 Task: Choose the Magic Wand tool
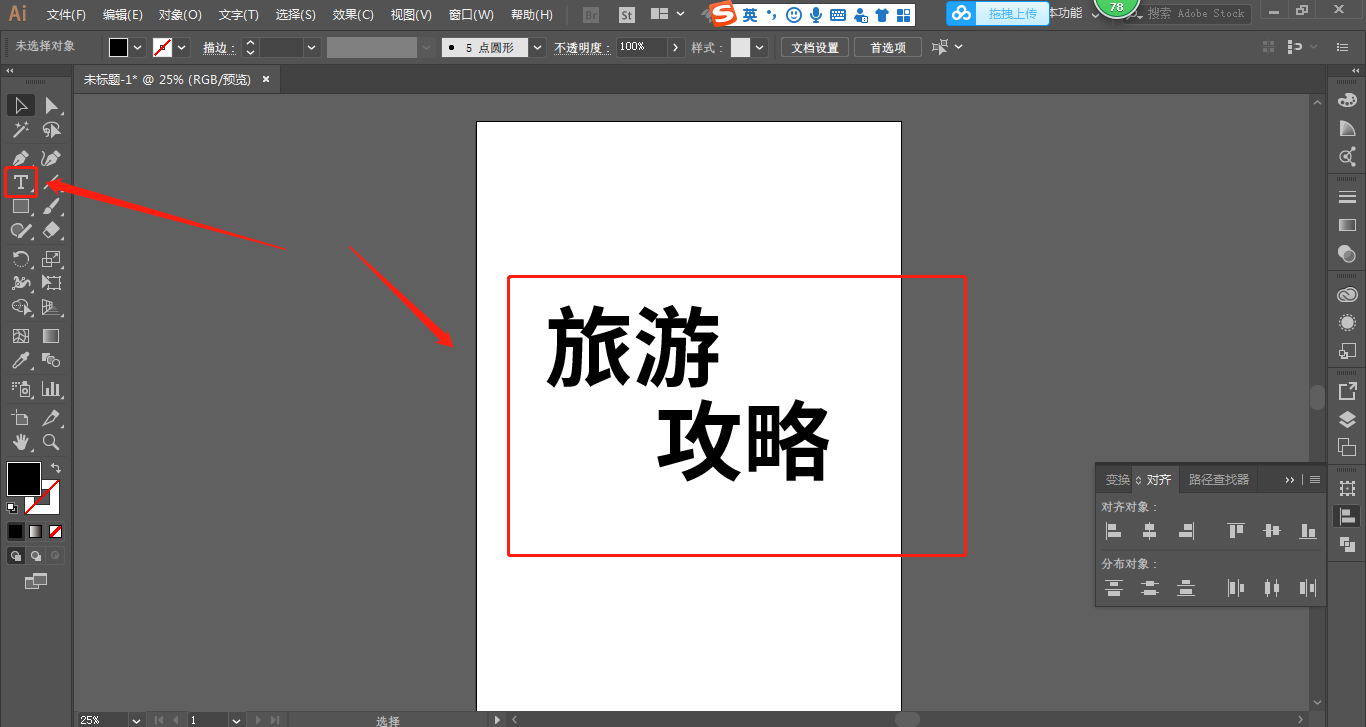tap(21, 130)
